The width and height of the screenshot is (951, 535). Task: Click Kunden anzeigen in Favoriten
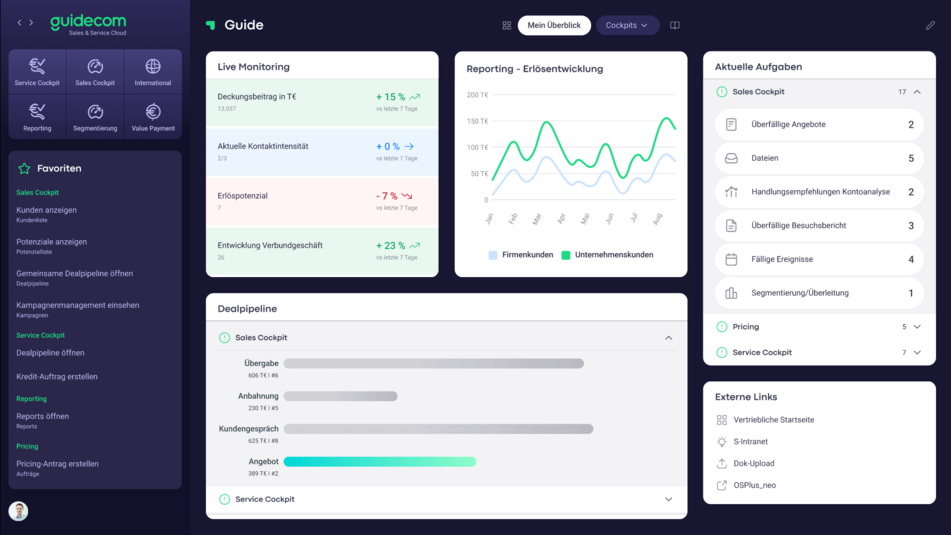coord(47,210)
